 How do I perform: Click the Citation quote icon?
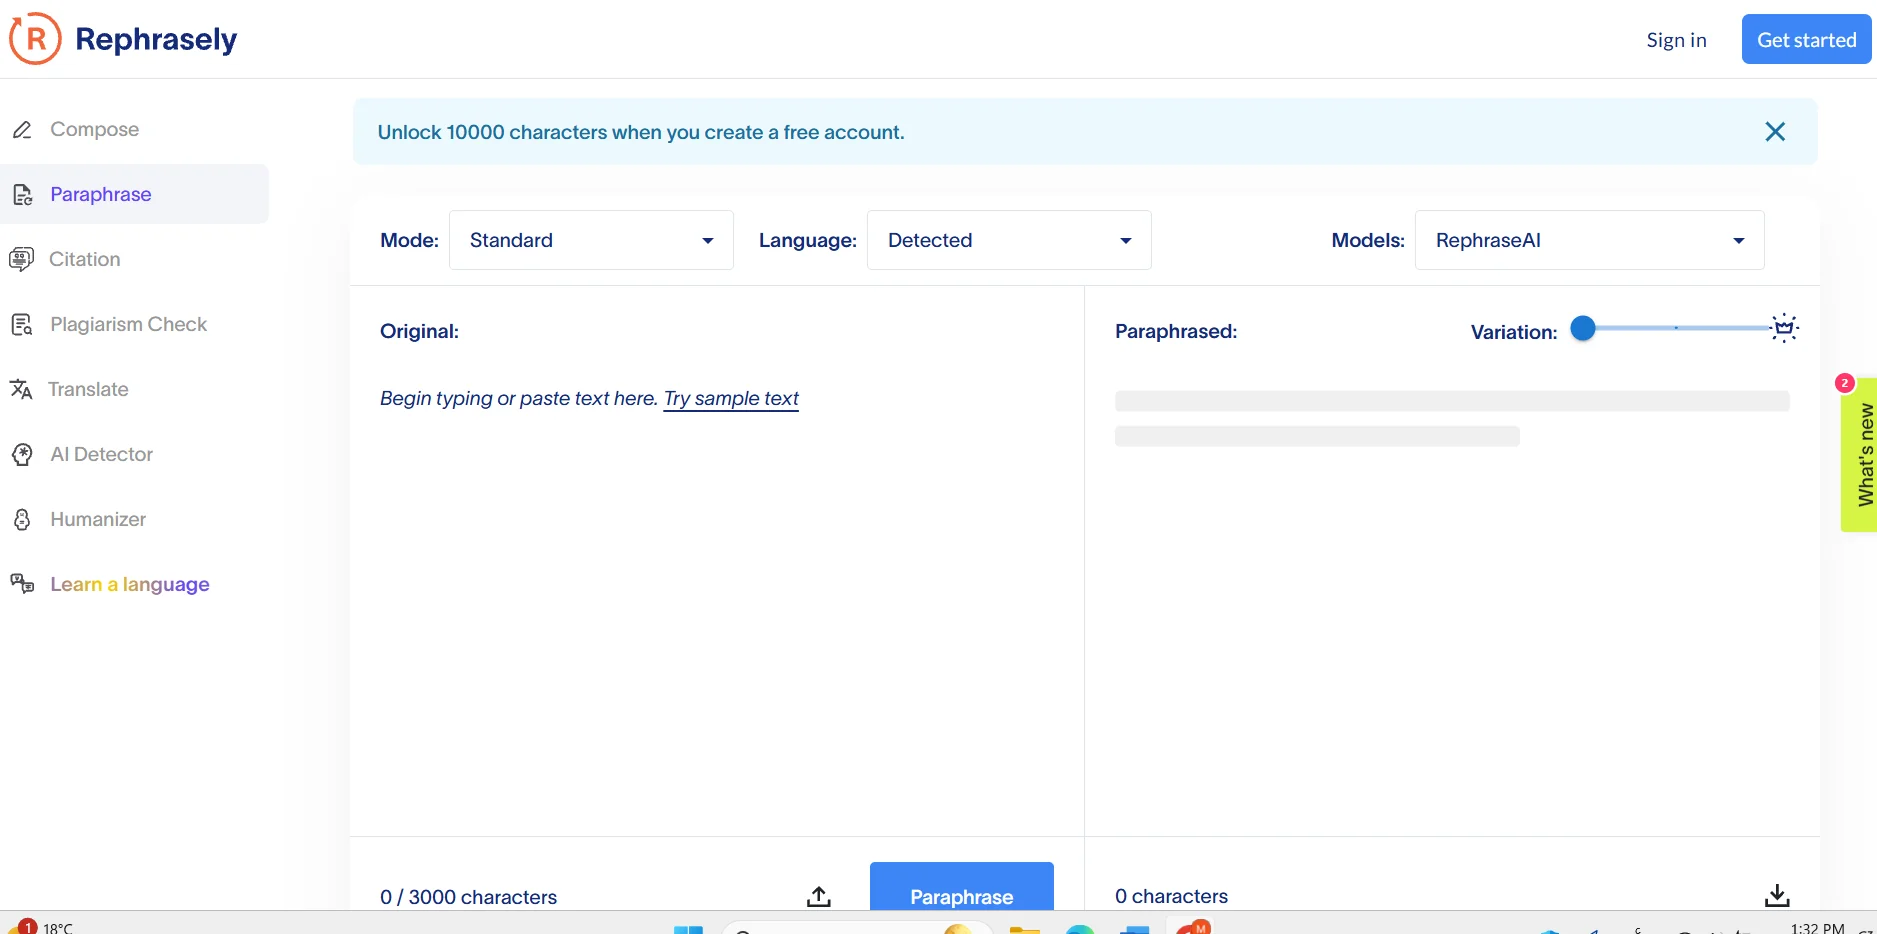21,259
